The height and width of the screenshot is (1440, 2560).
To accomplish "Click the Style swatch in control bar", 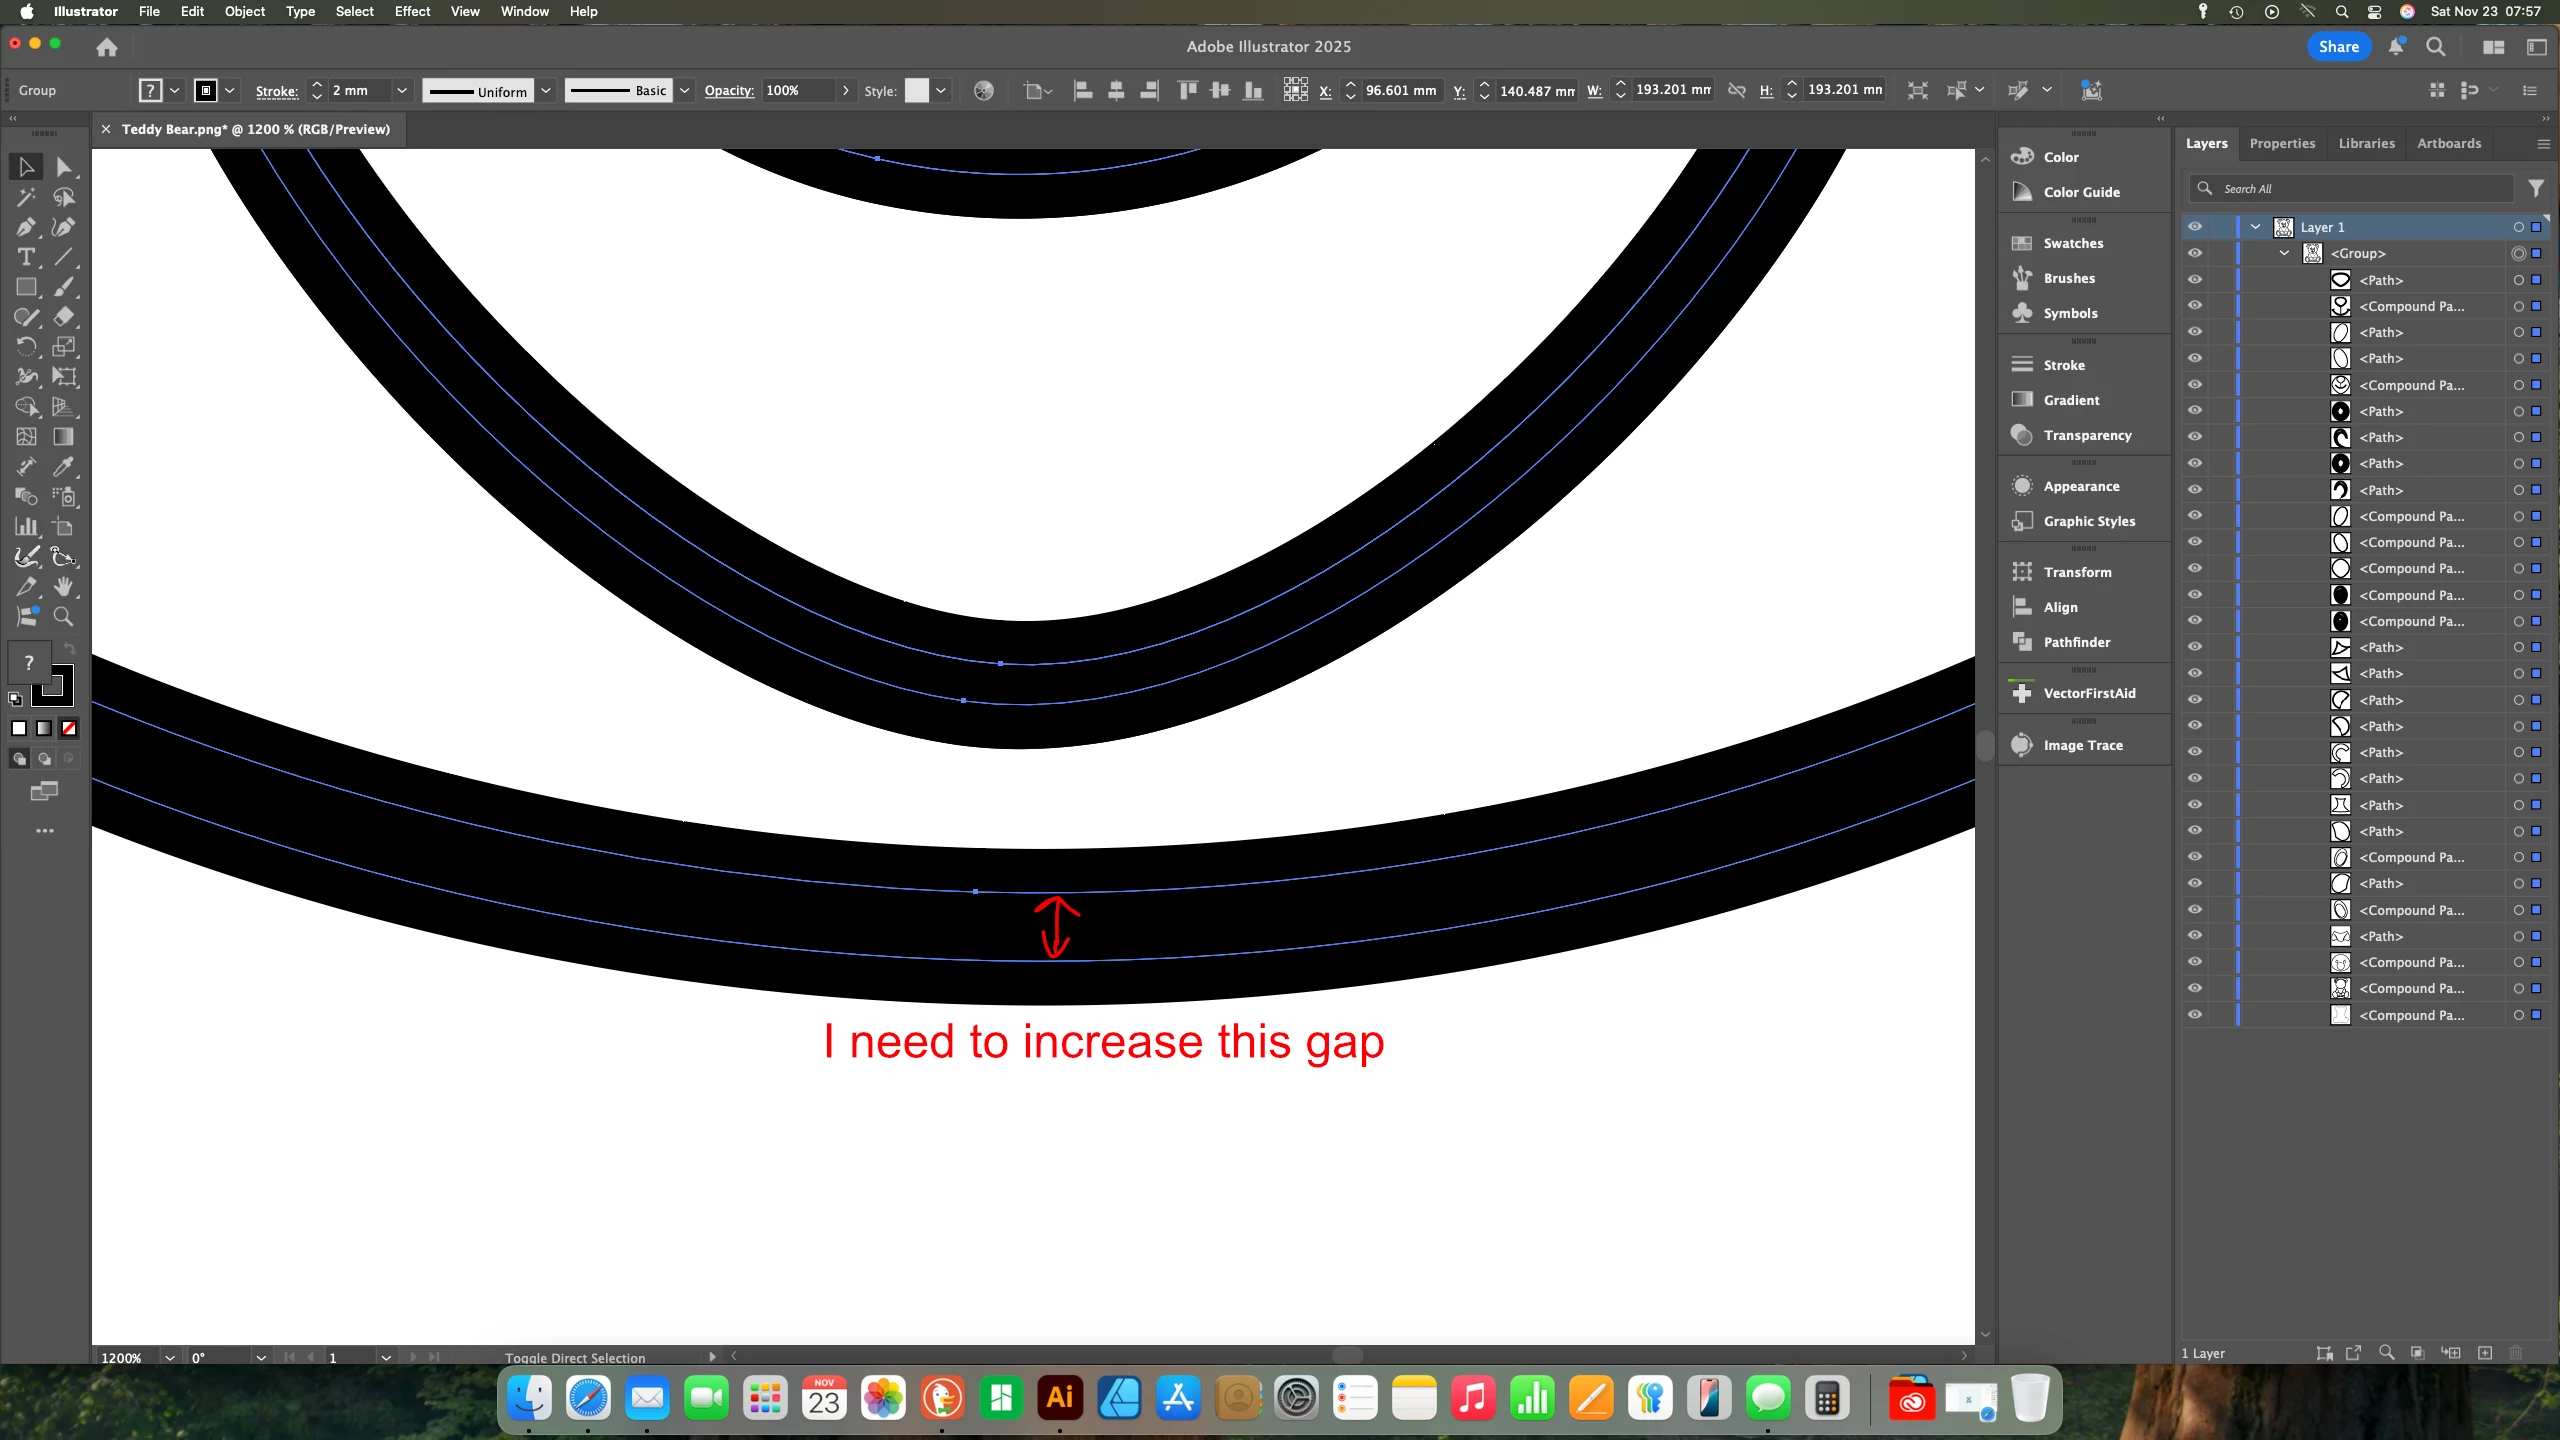I will click(x=917, y=90).
